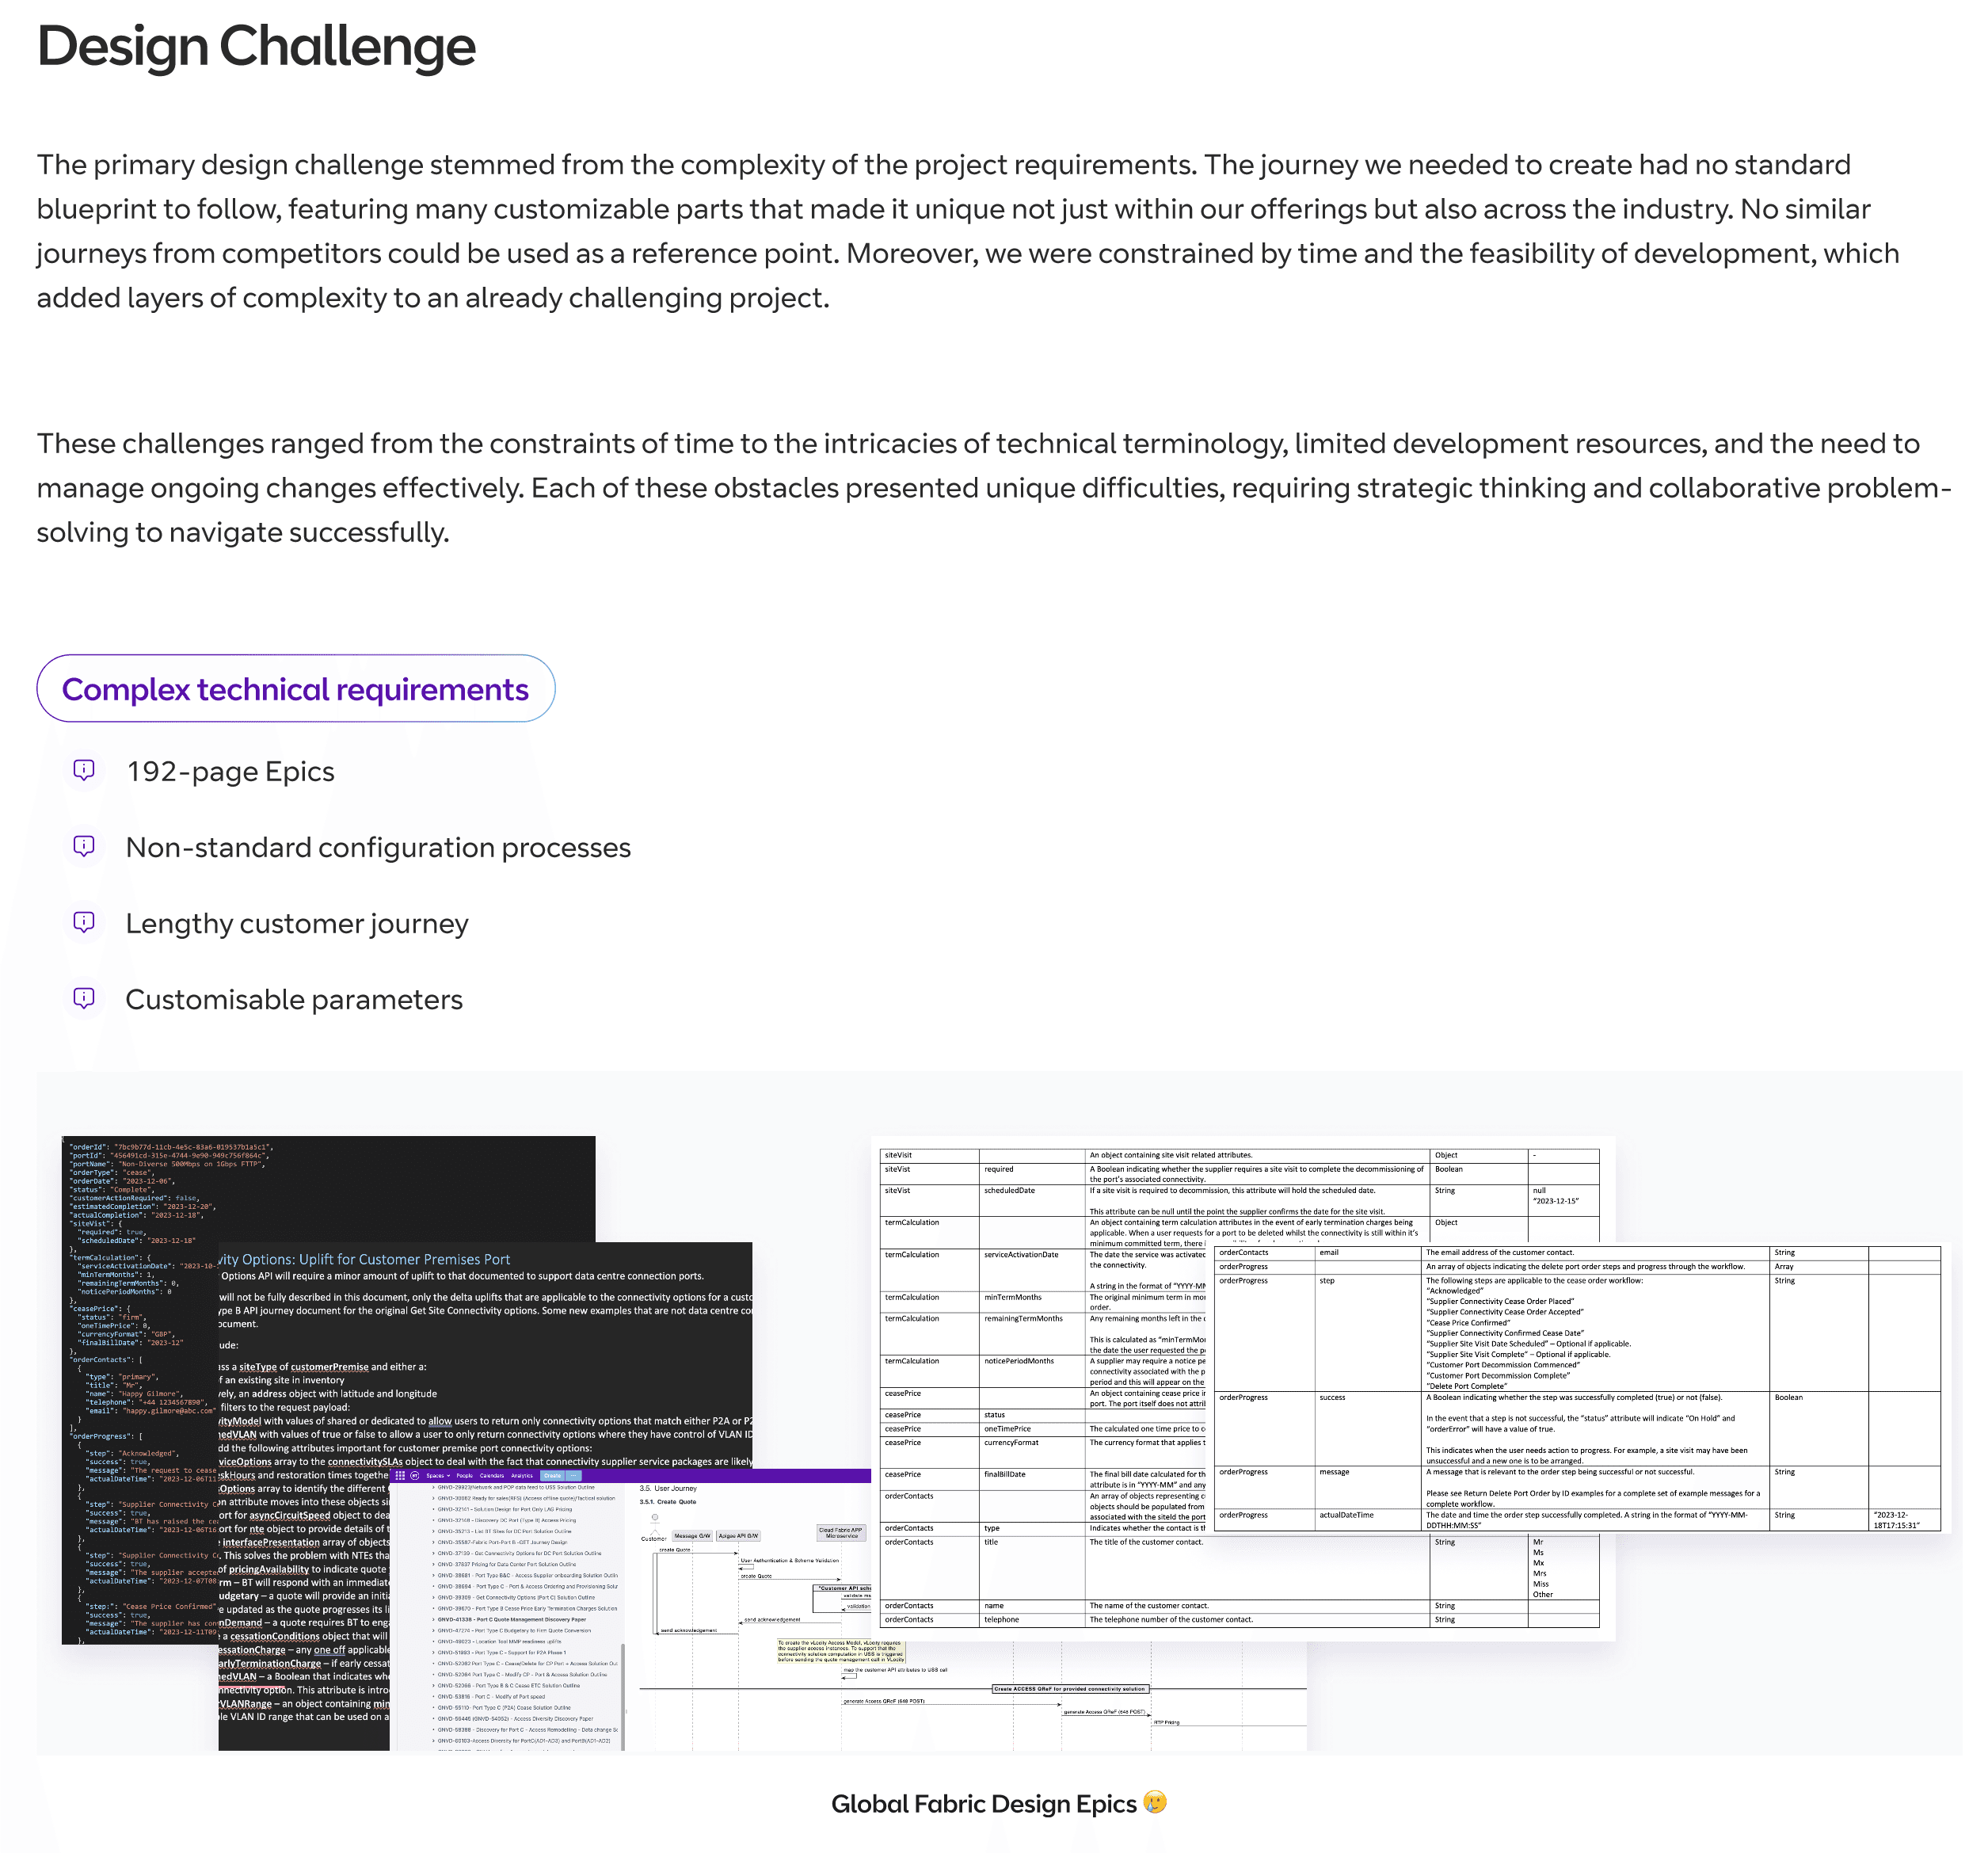
Task: Click the Complex technical requirements pill
Action: (295, 689)
